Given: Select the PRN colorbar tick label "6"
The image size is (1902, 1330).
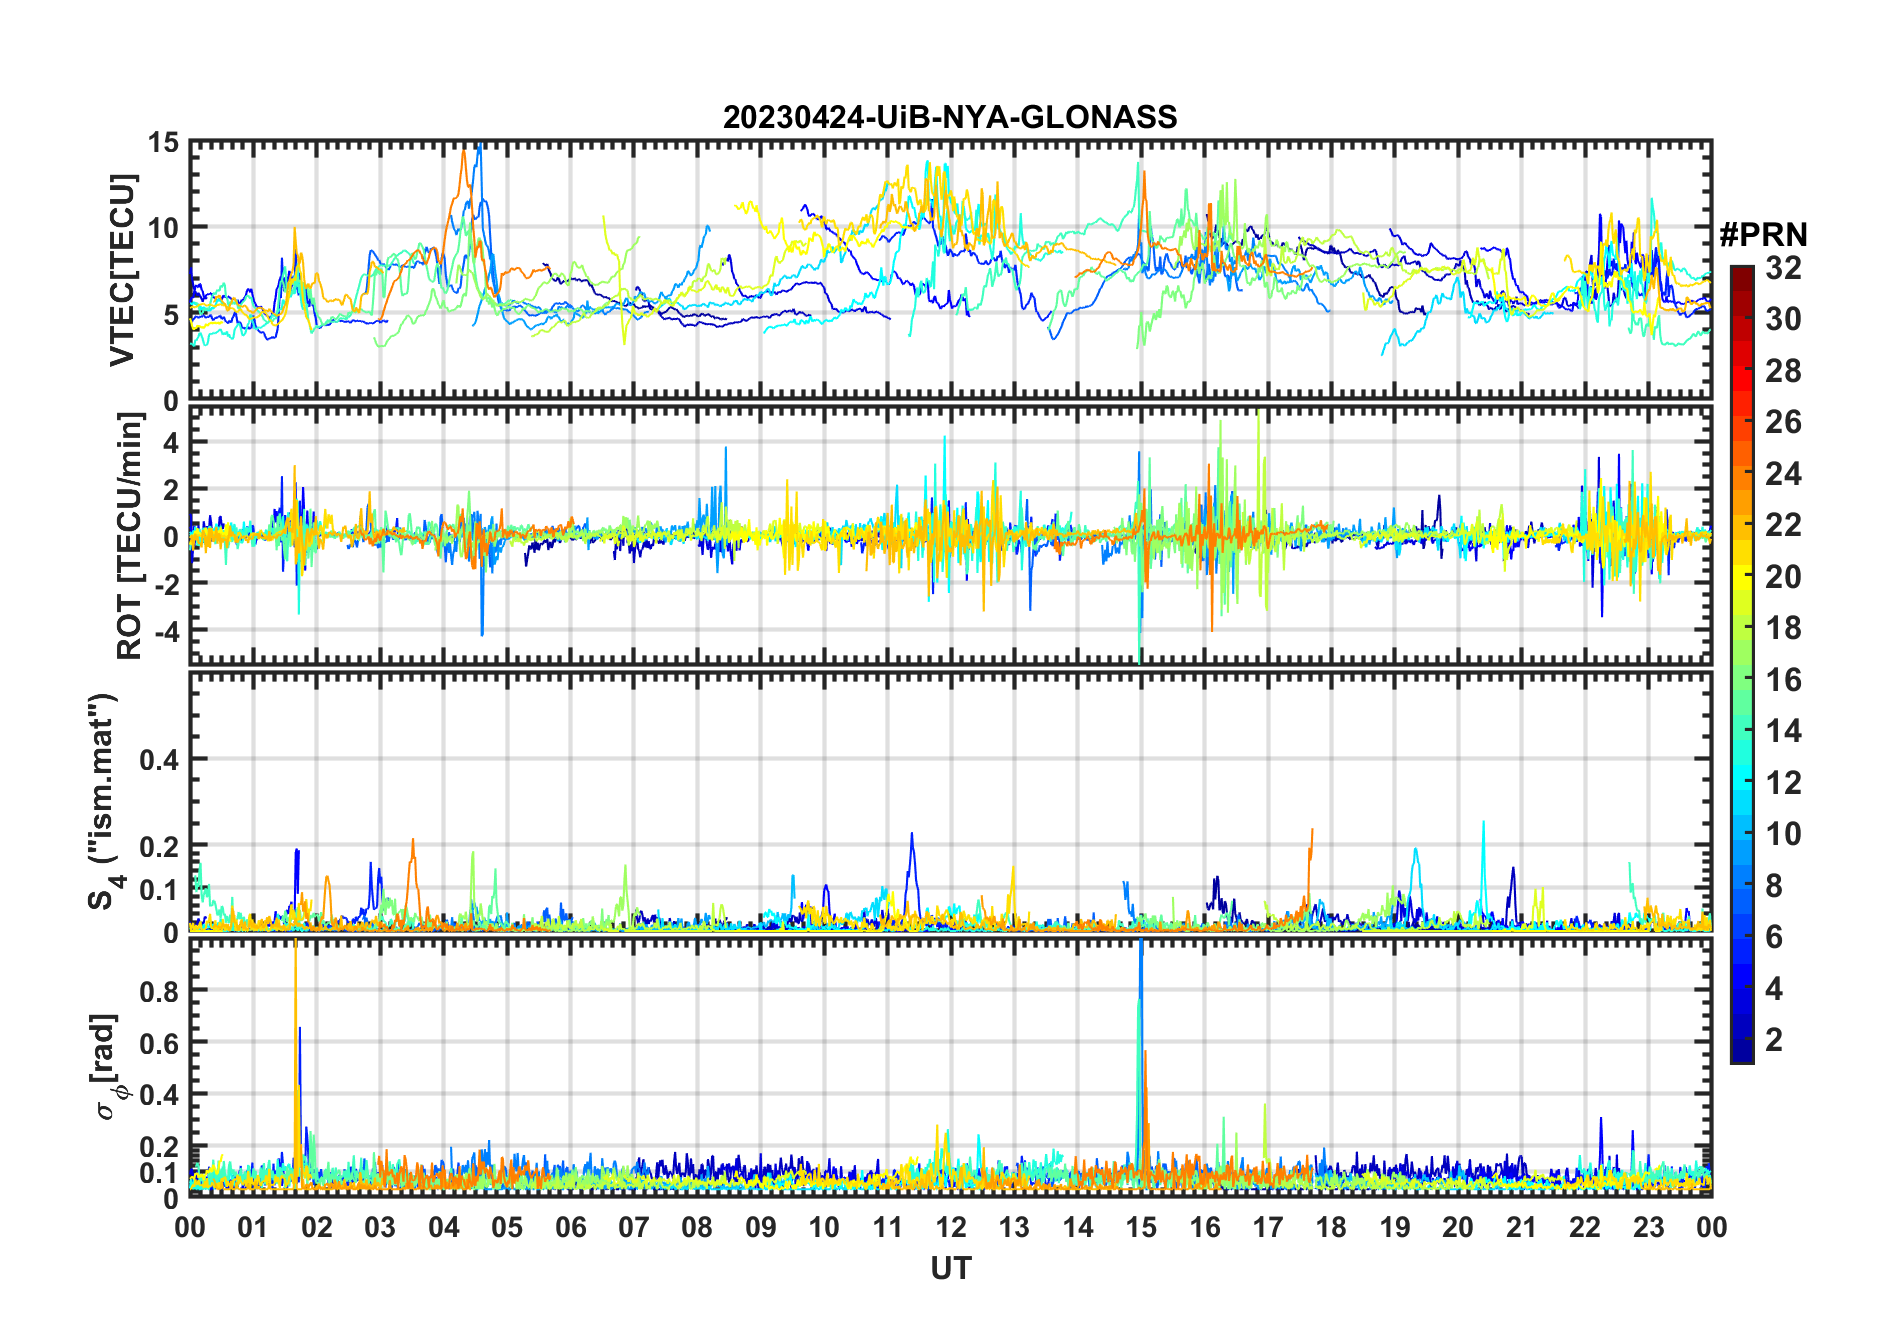Looking at the screenshot, I should (x=1774, y=937).
